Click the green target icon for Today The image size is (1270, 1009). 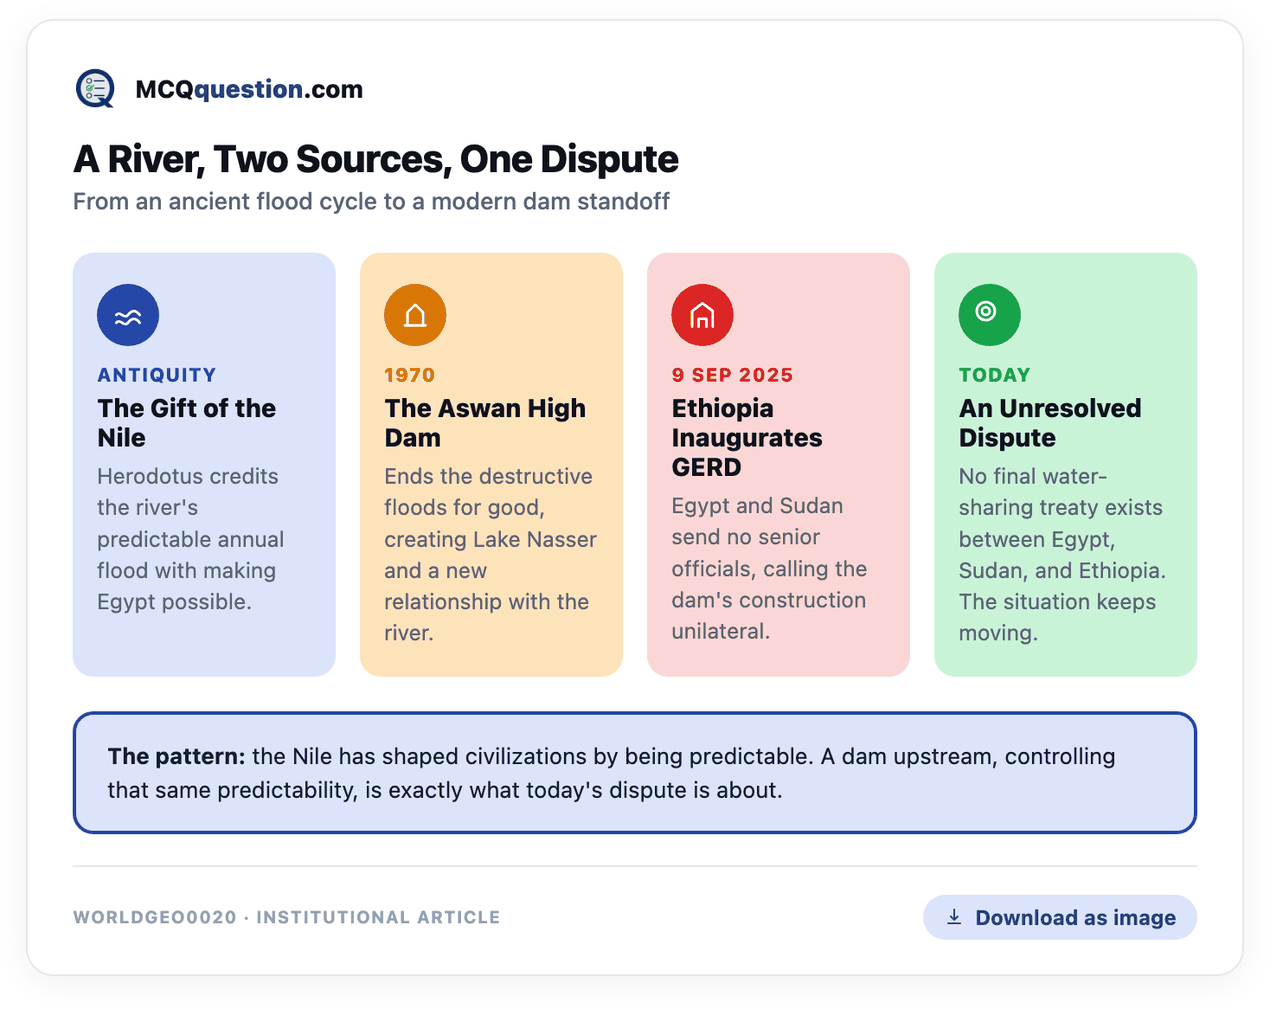click(989, 315)
